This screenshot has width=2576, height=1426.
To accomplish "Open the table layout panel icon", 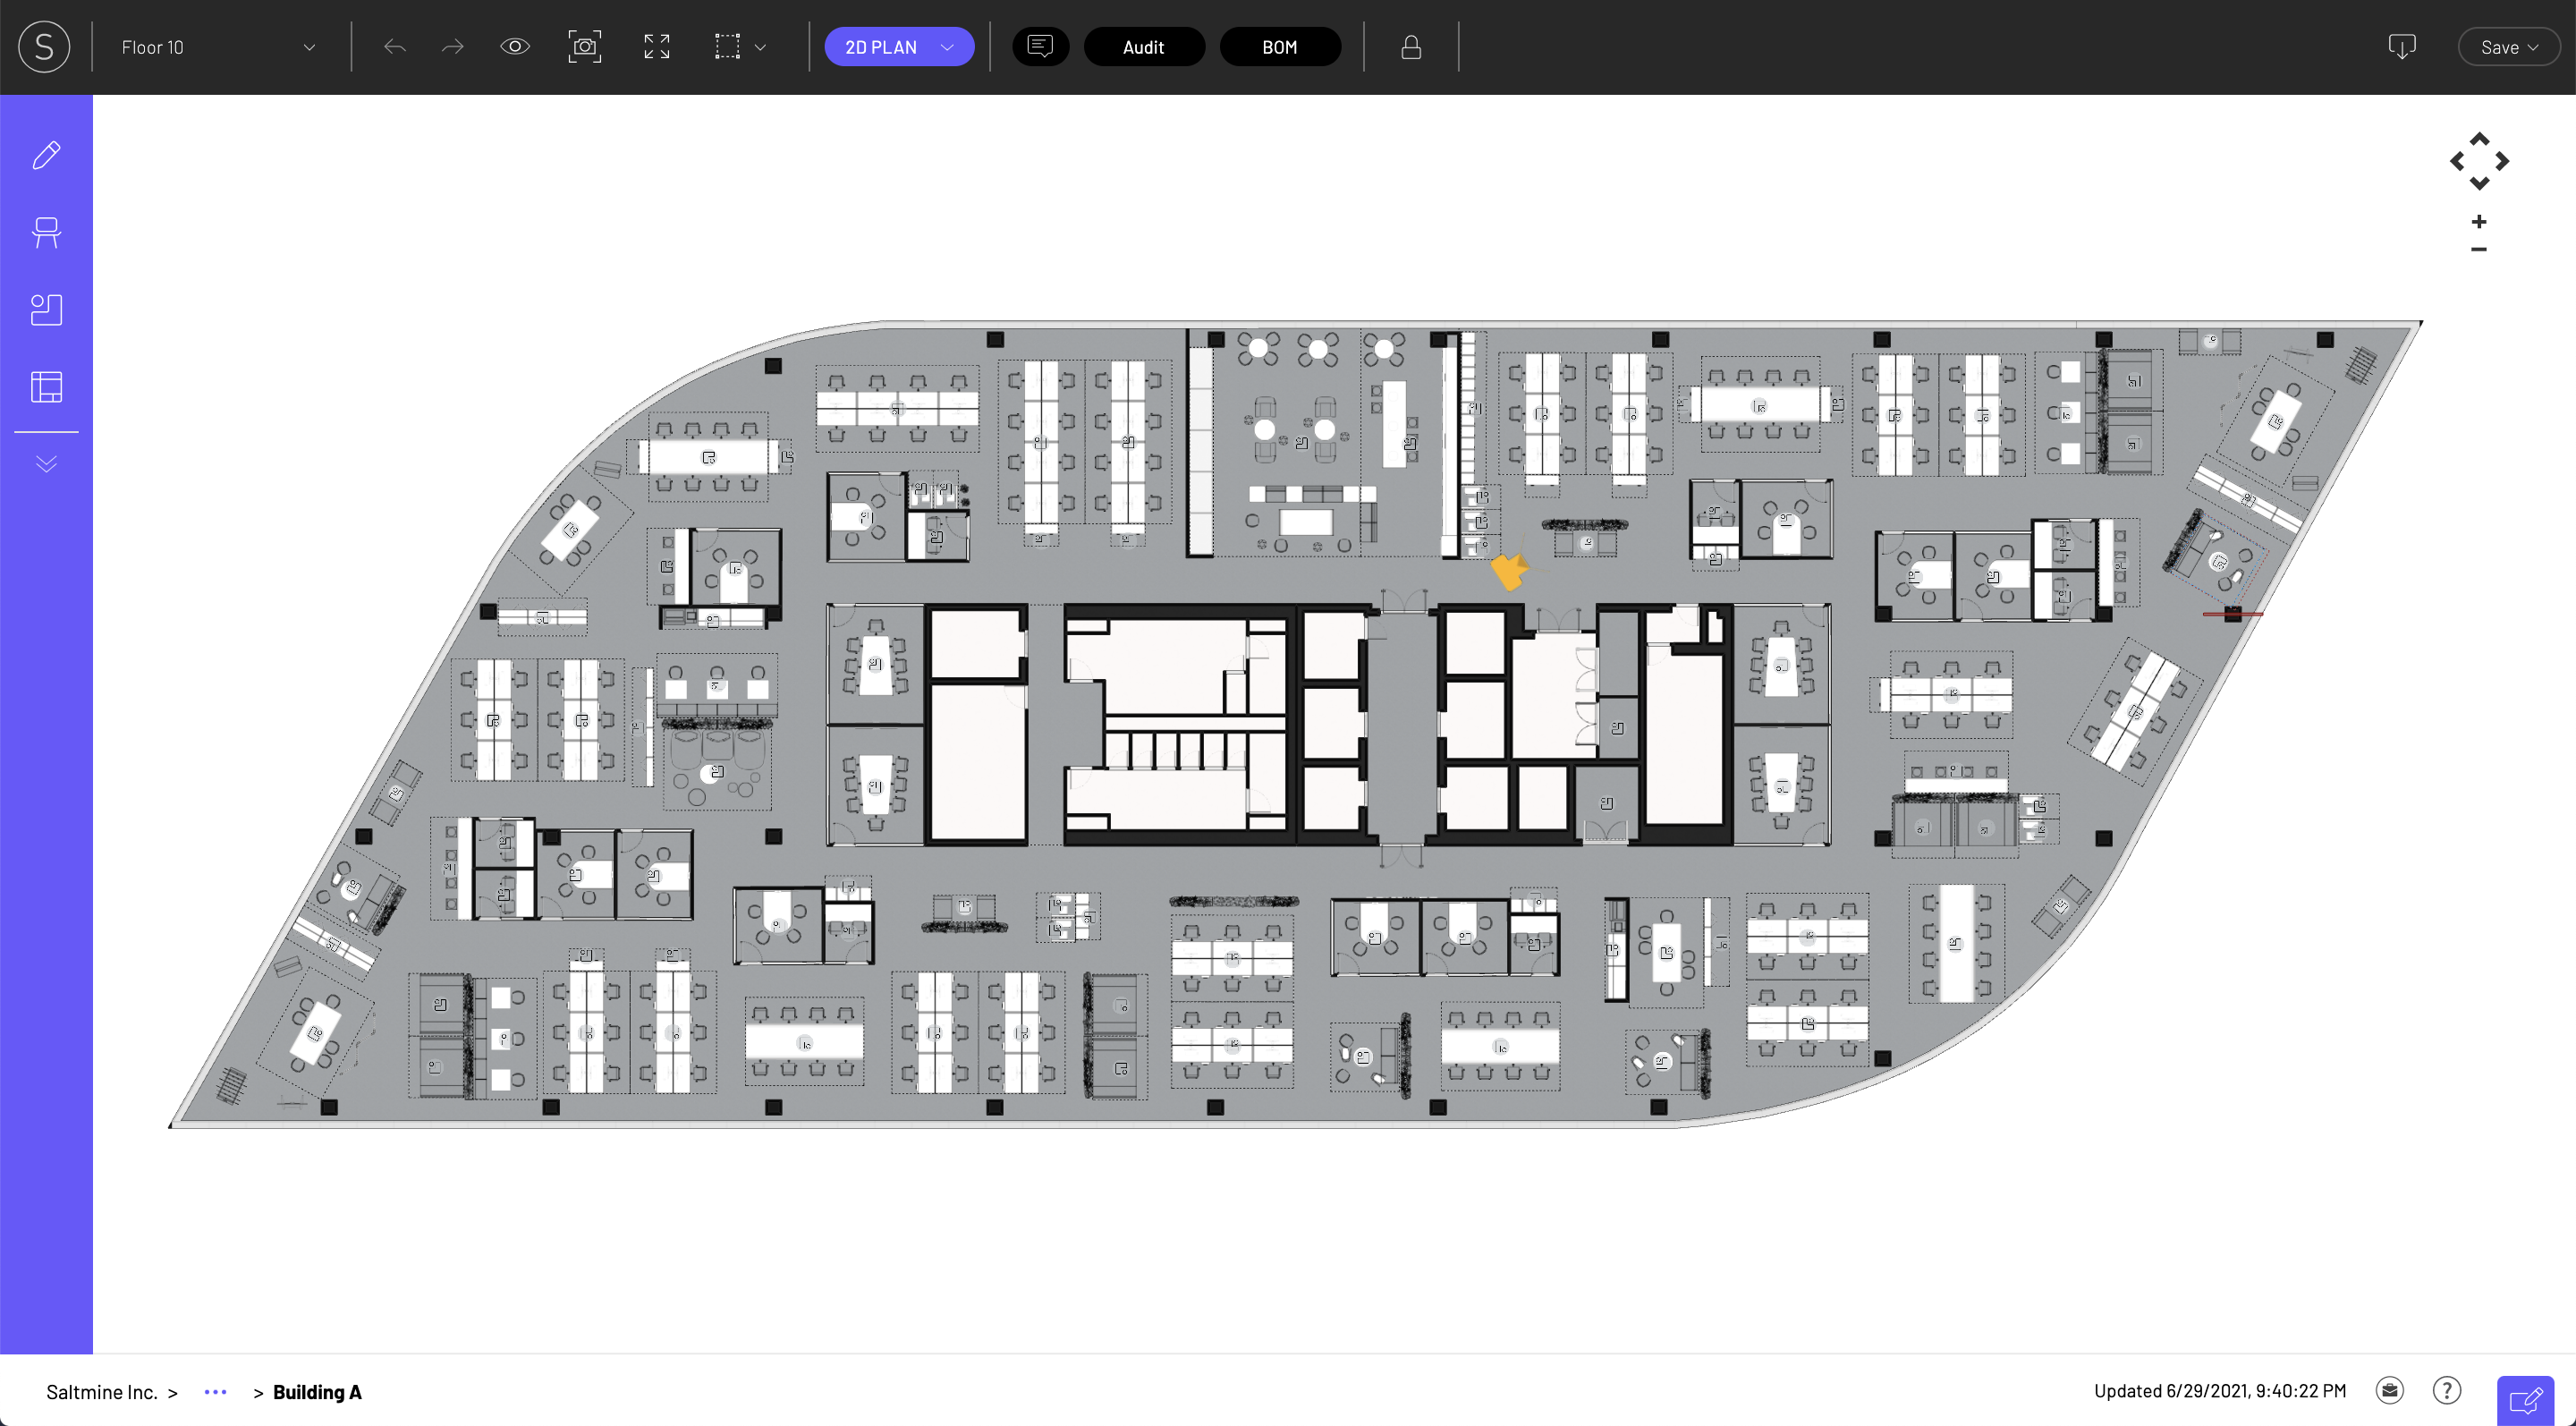I will point(46,387).
